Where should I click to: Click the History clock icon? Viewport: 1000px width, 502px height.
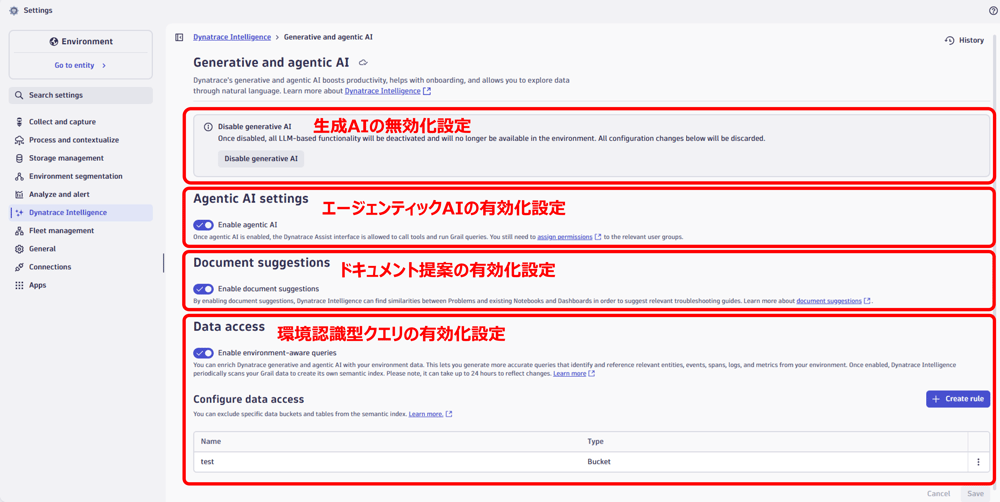pyautogui.click(x=949, y=40)
